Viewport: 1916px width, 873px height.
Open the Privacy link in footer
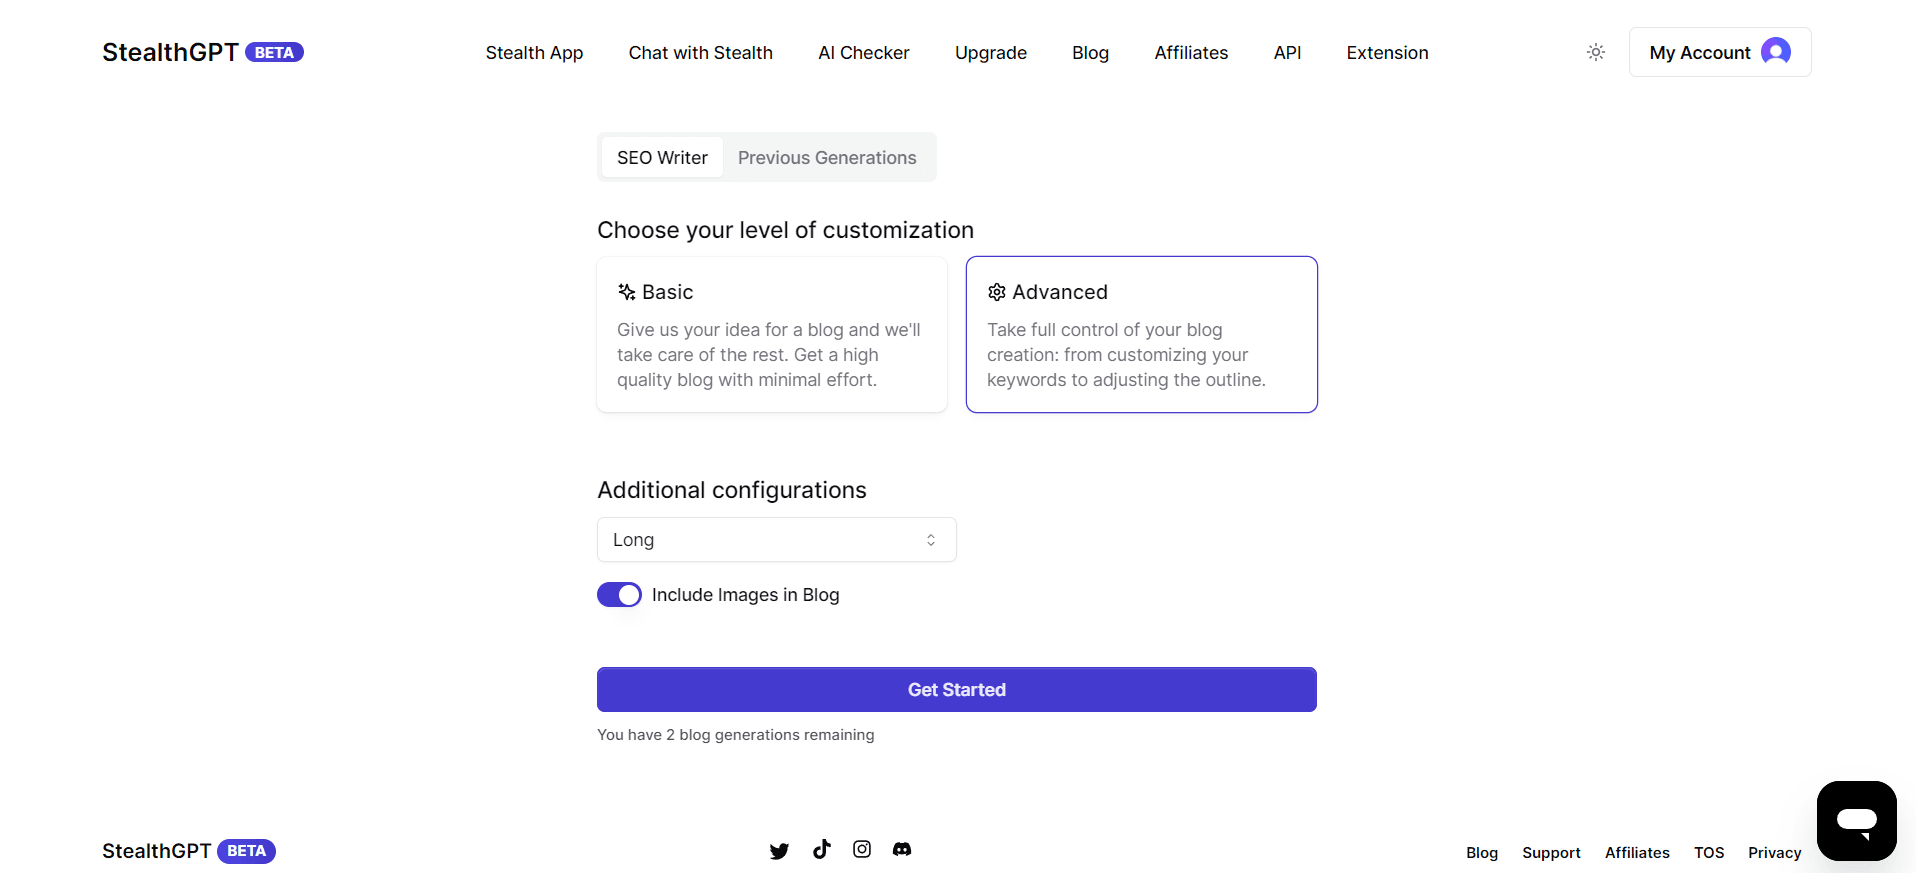pyautogui.click(x=1774, y=853)
